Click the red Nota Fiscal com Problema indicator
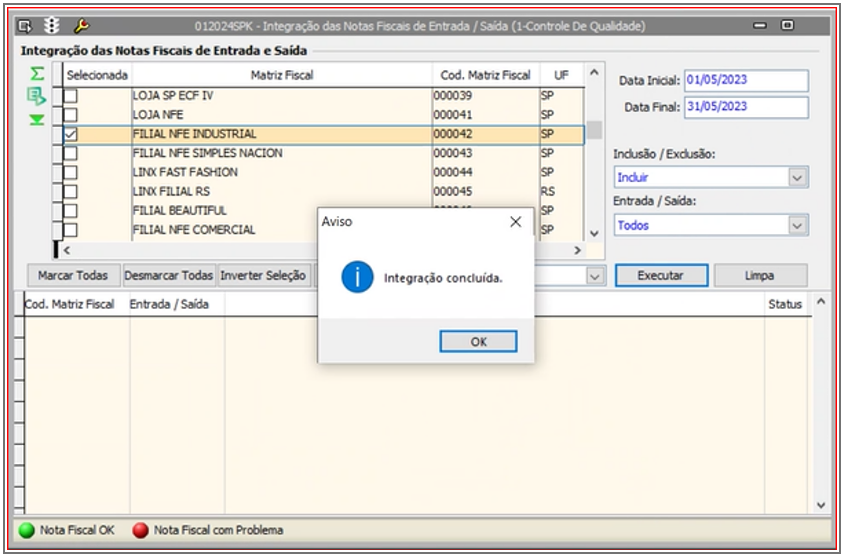The height and width of the screenshot is (554, 841). 141,530
